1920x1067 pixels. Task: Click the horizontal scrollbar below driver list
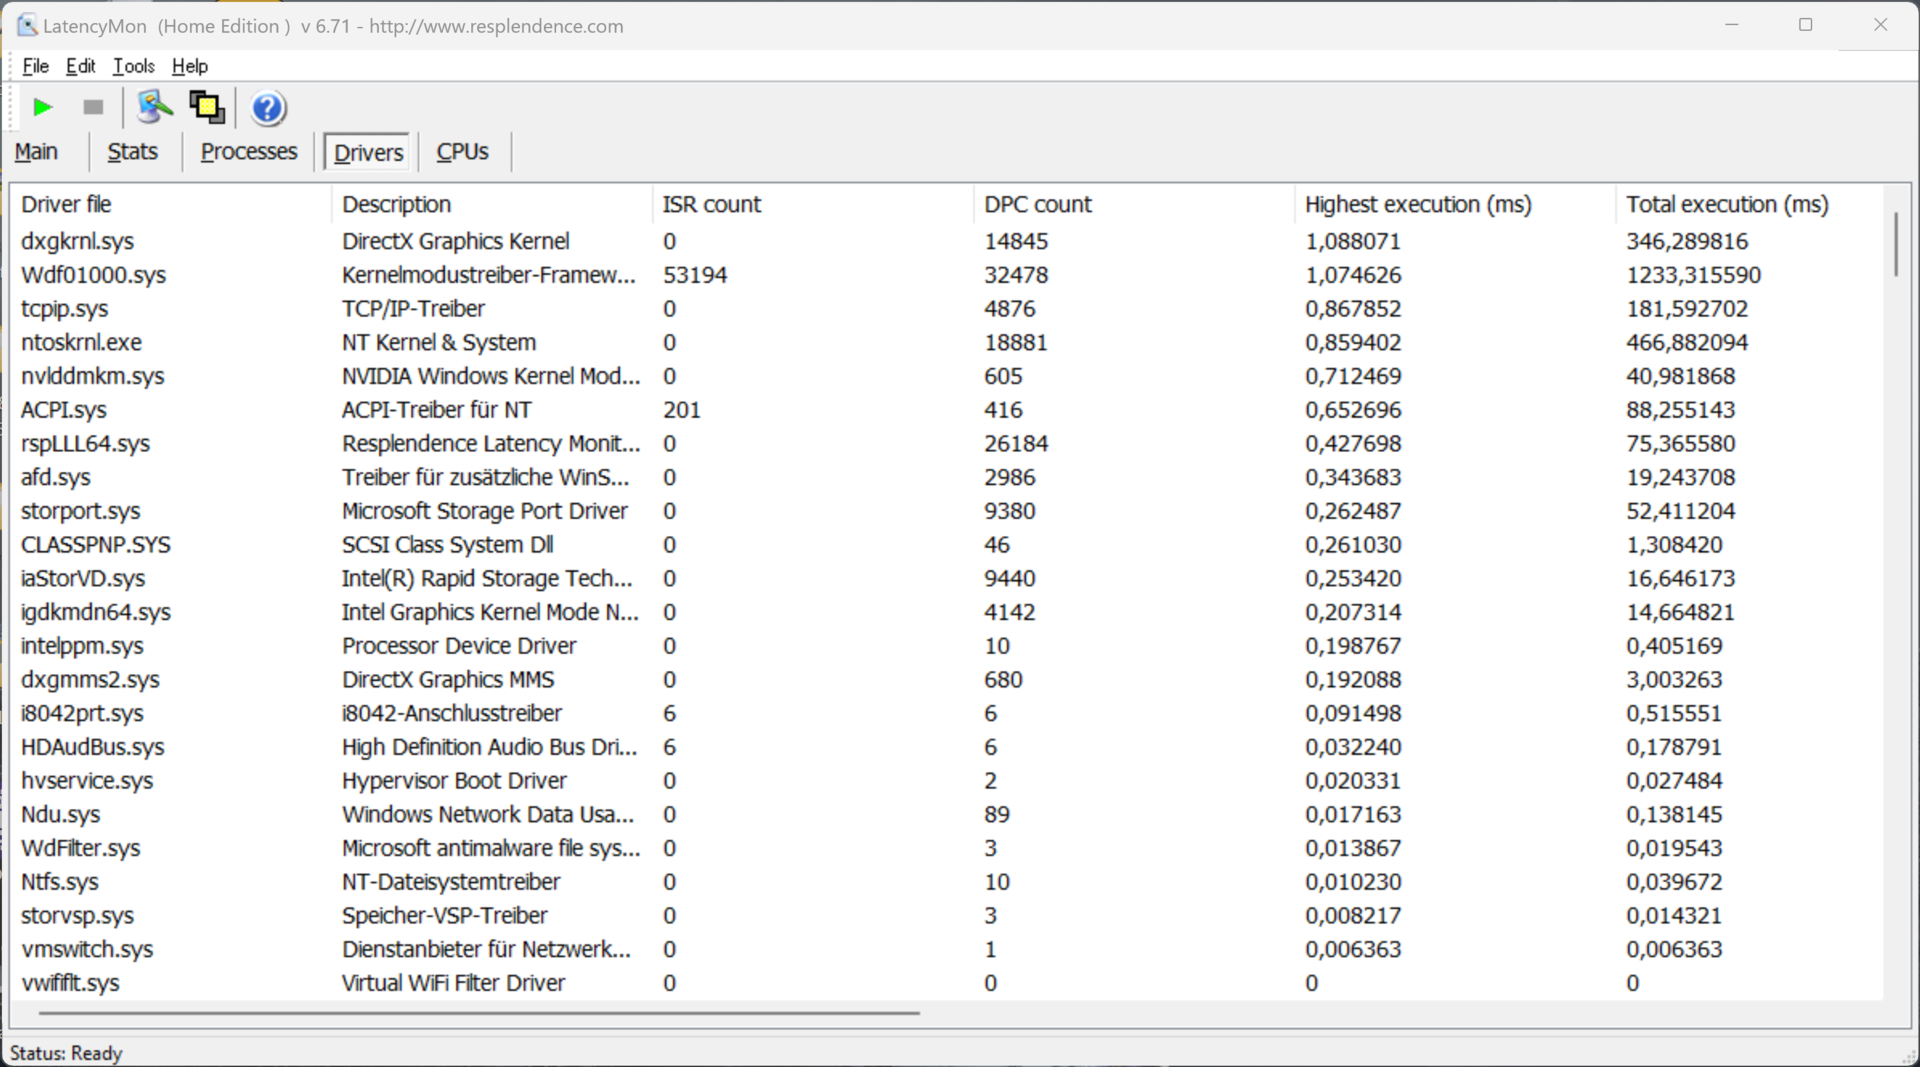pyautogui.click(x=479, y=1013)
